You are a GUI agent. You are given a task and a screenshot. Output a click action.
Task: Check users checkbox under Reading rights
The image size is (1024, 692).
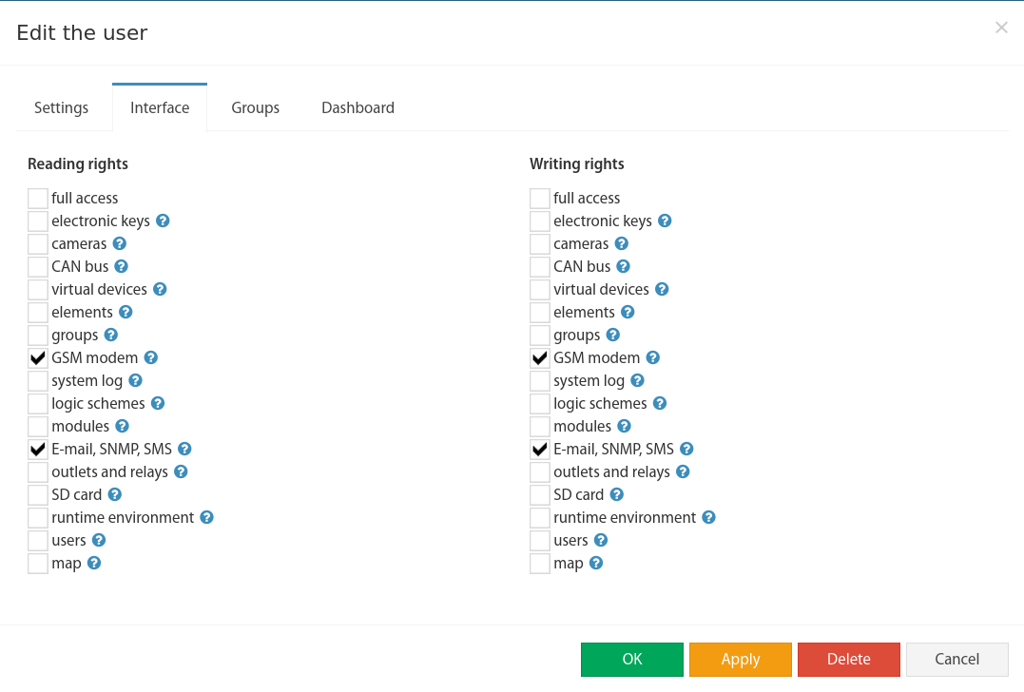click(38, 541)
